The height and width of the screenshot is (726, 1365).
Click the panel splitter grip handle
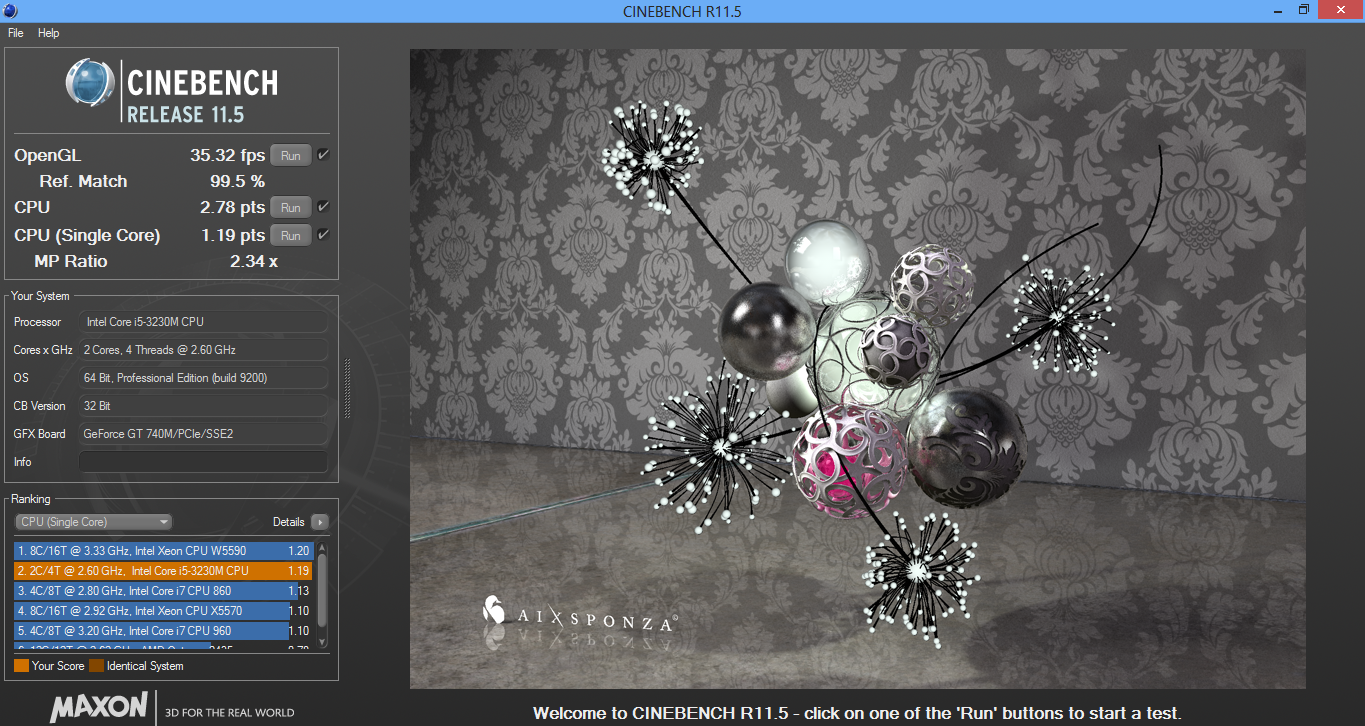pyautogui.click(x=347, y=389)
